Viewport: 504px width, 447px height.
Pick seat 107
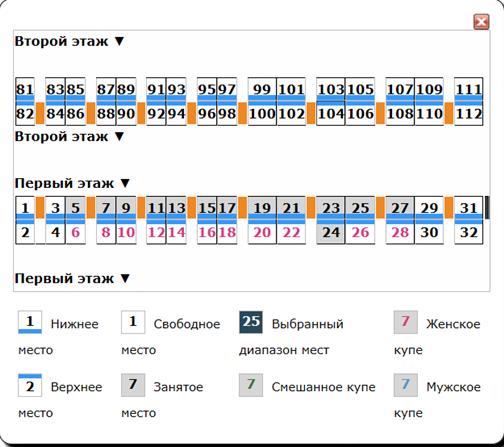click(400, 89)
